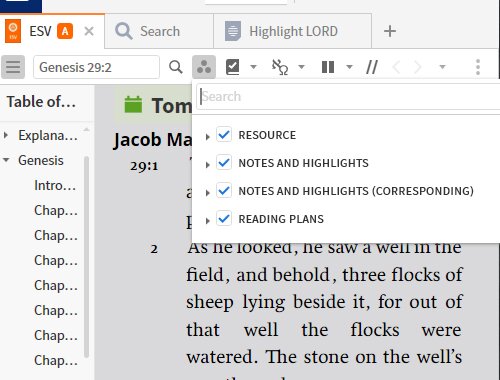Expand the RESOURCE filter group
Image resolution: width=500 pixels, height=380 pixels.
click(207, 136)
